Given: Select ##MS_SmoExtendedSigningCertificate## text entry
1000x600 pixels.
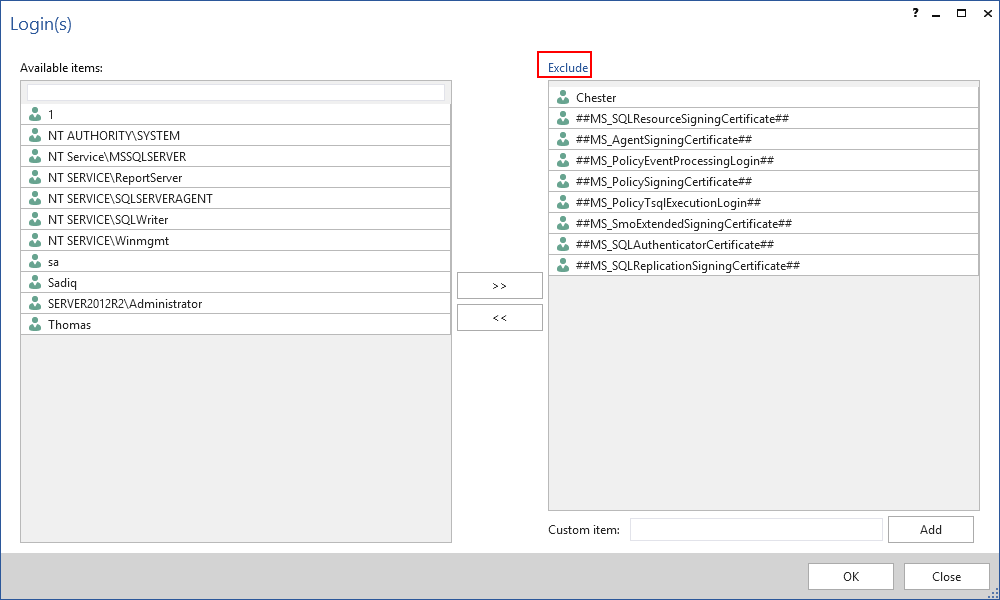Looking at the screenshot, I should pos(684,224).
